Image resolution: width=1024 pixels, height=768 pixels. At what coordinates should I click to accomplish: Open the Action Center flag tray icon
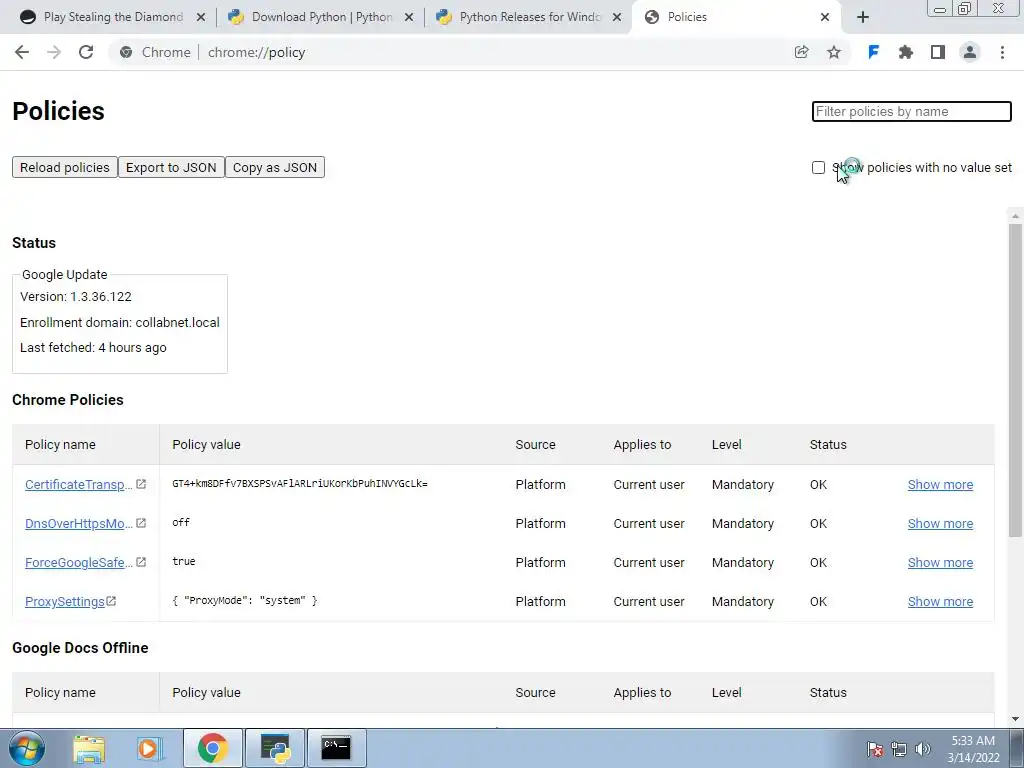(874, 749)
